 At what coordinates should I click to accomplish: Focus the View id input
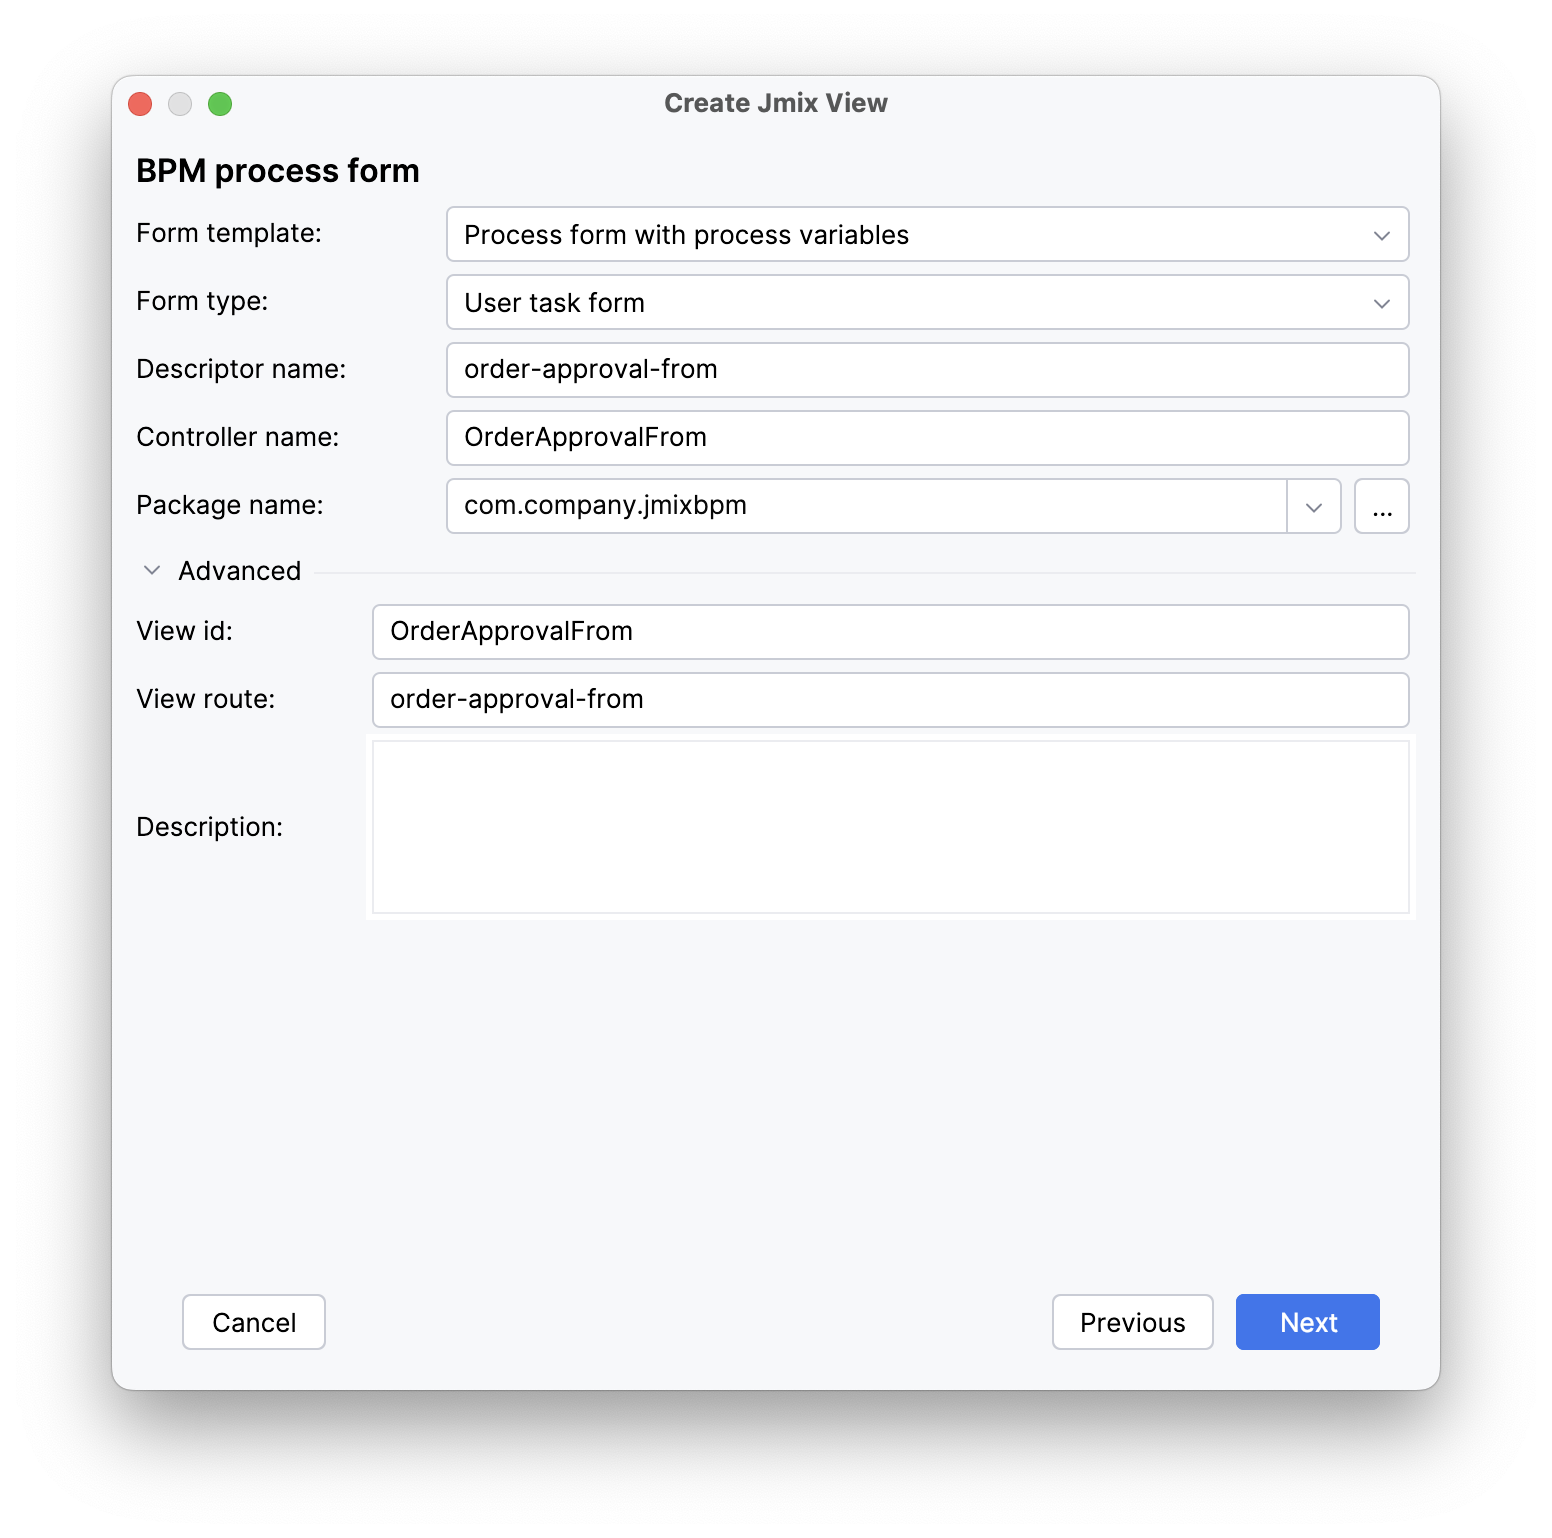(x=890, y=631)
